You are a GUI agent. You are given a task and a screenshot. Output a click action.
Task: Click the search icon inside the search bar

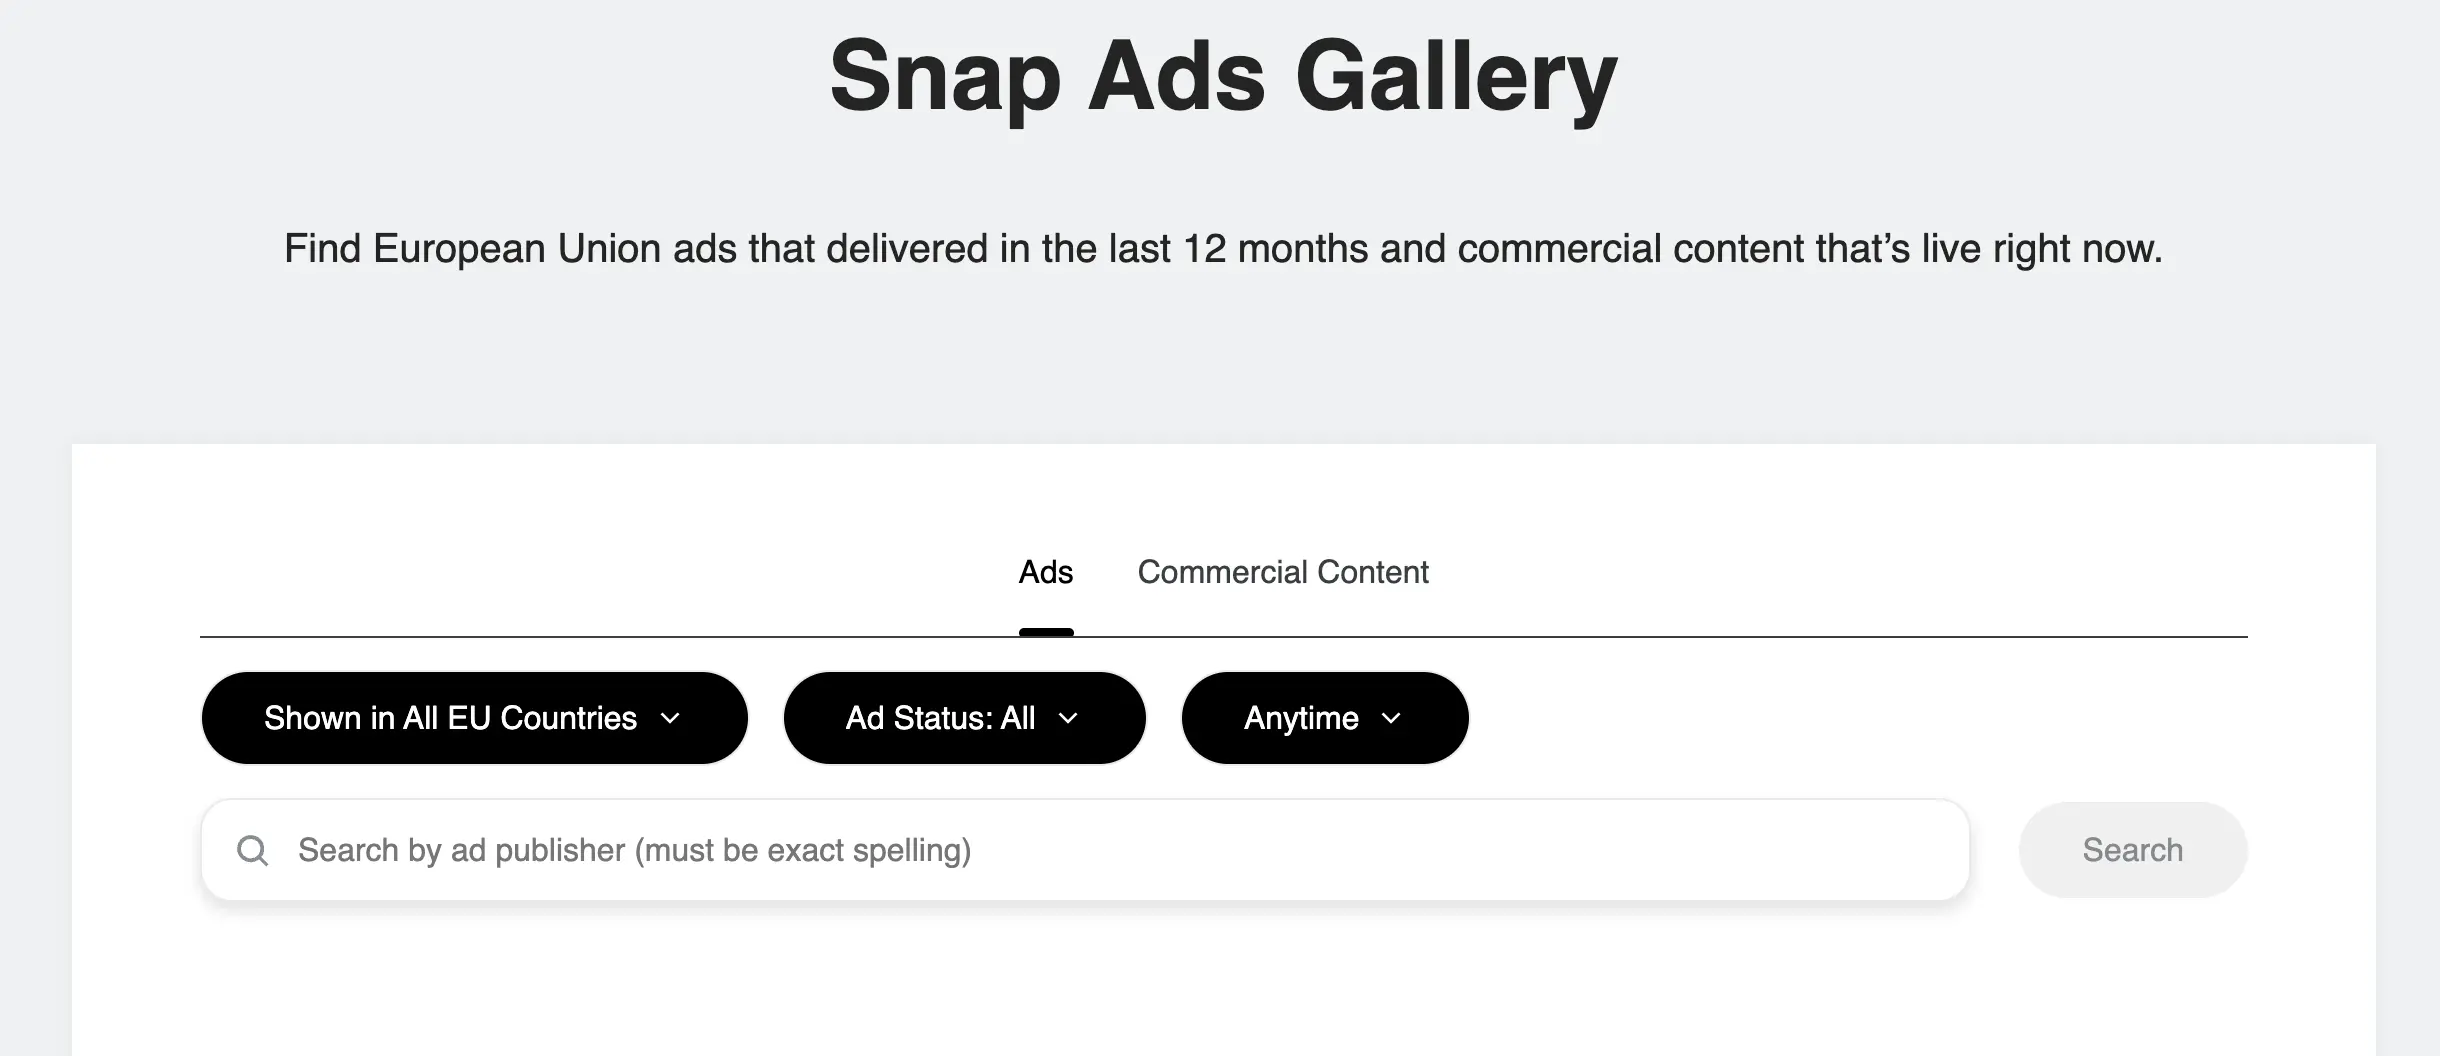tap(253, 849)
